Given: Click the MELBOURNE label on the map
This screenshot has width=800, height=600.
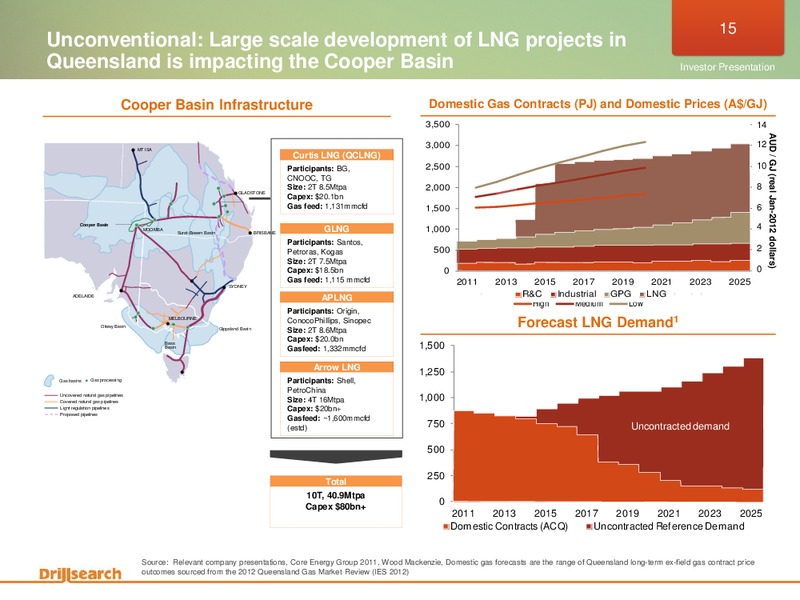Looking at the screenshot, I should [x=182, y=318].
